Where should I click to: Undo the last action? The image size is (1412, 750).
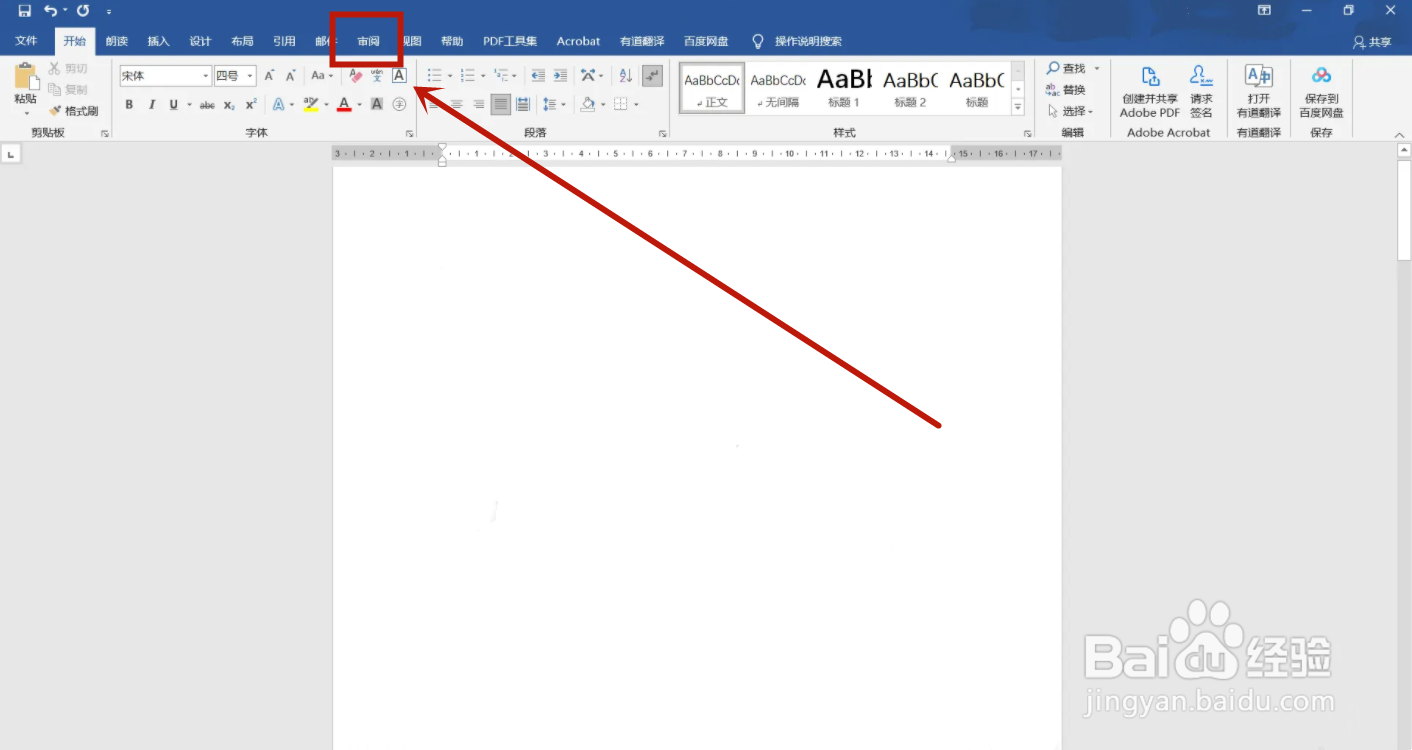[51, 11]
